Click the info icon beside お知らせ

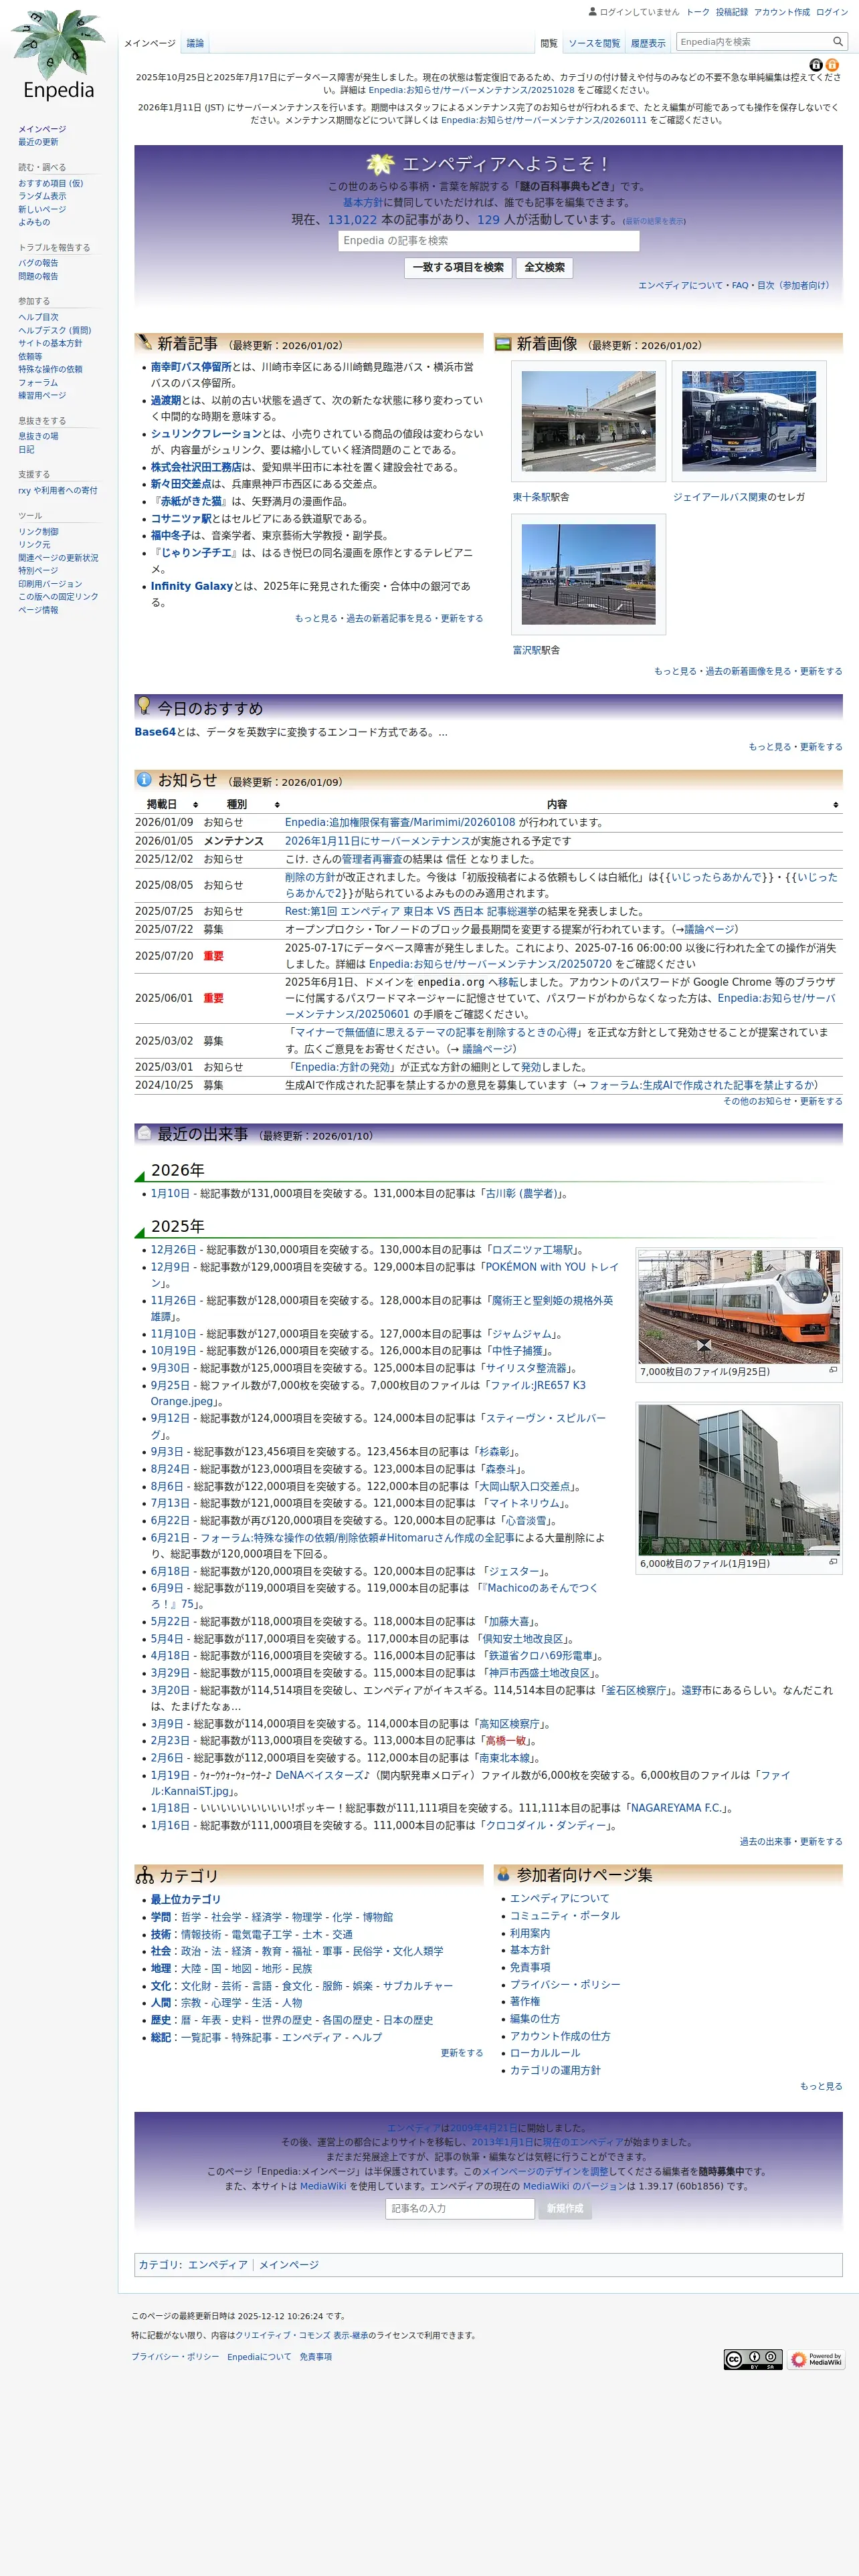(x=144, y=779)
